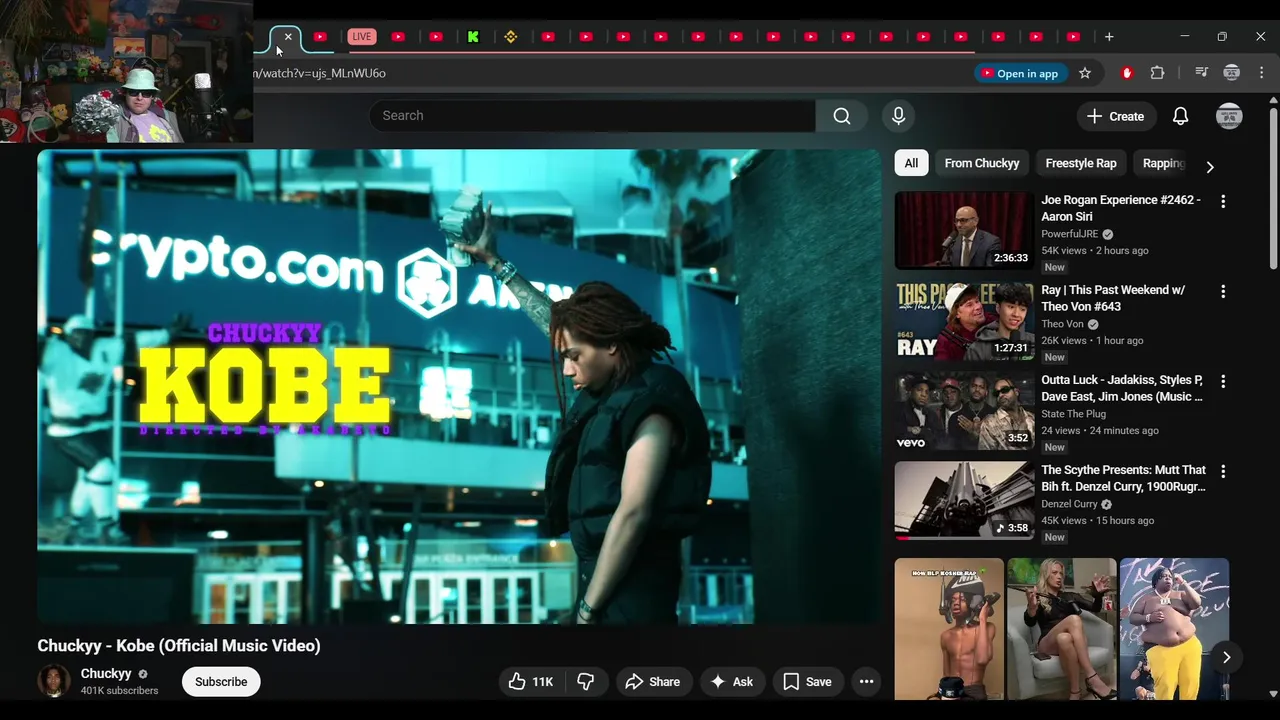Screen dimensions: 1280x720
Task: Open the Shorts thumbnail with yellow pants
Action: point(1174,629)
